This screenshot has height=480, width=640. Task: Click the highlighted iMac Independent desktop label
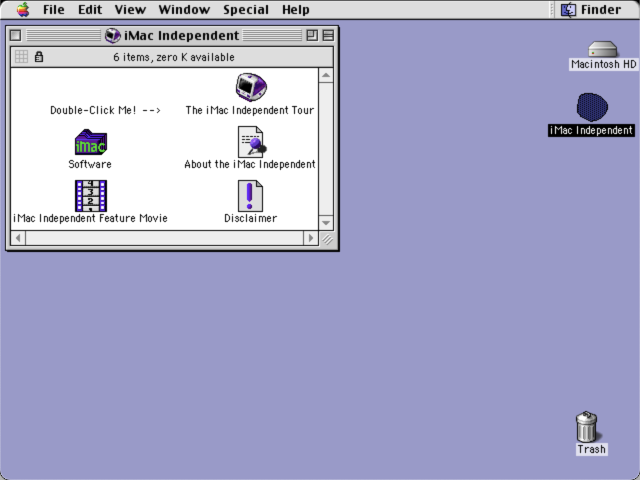coord(591,130)
